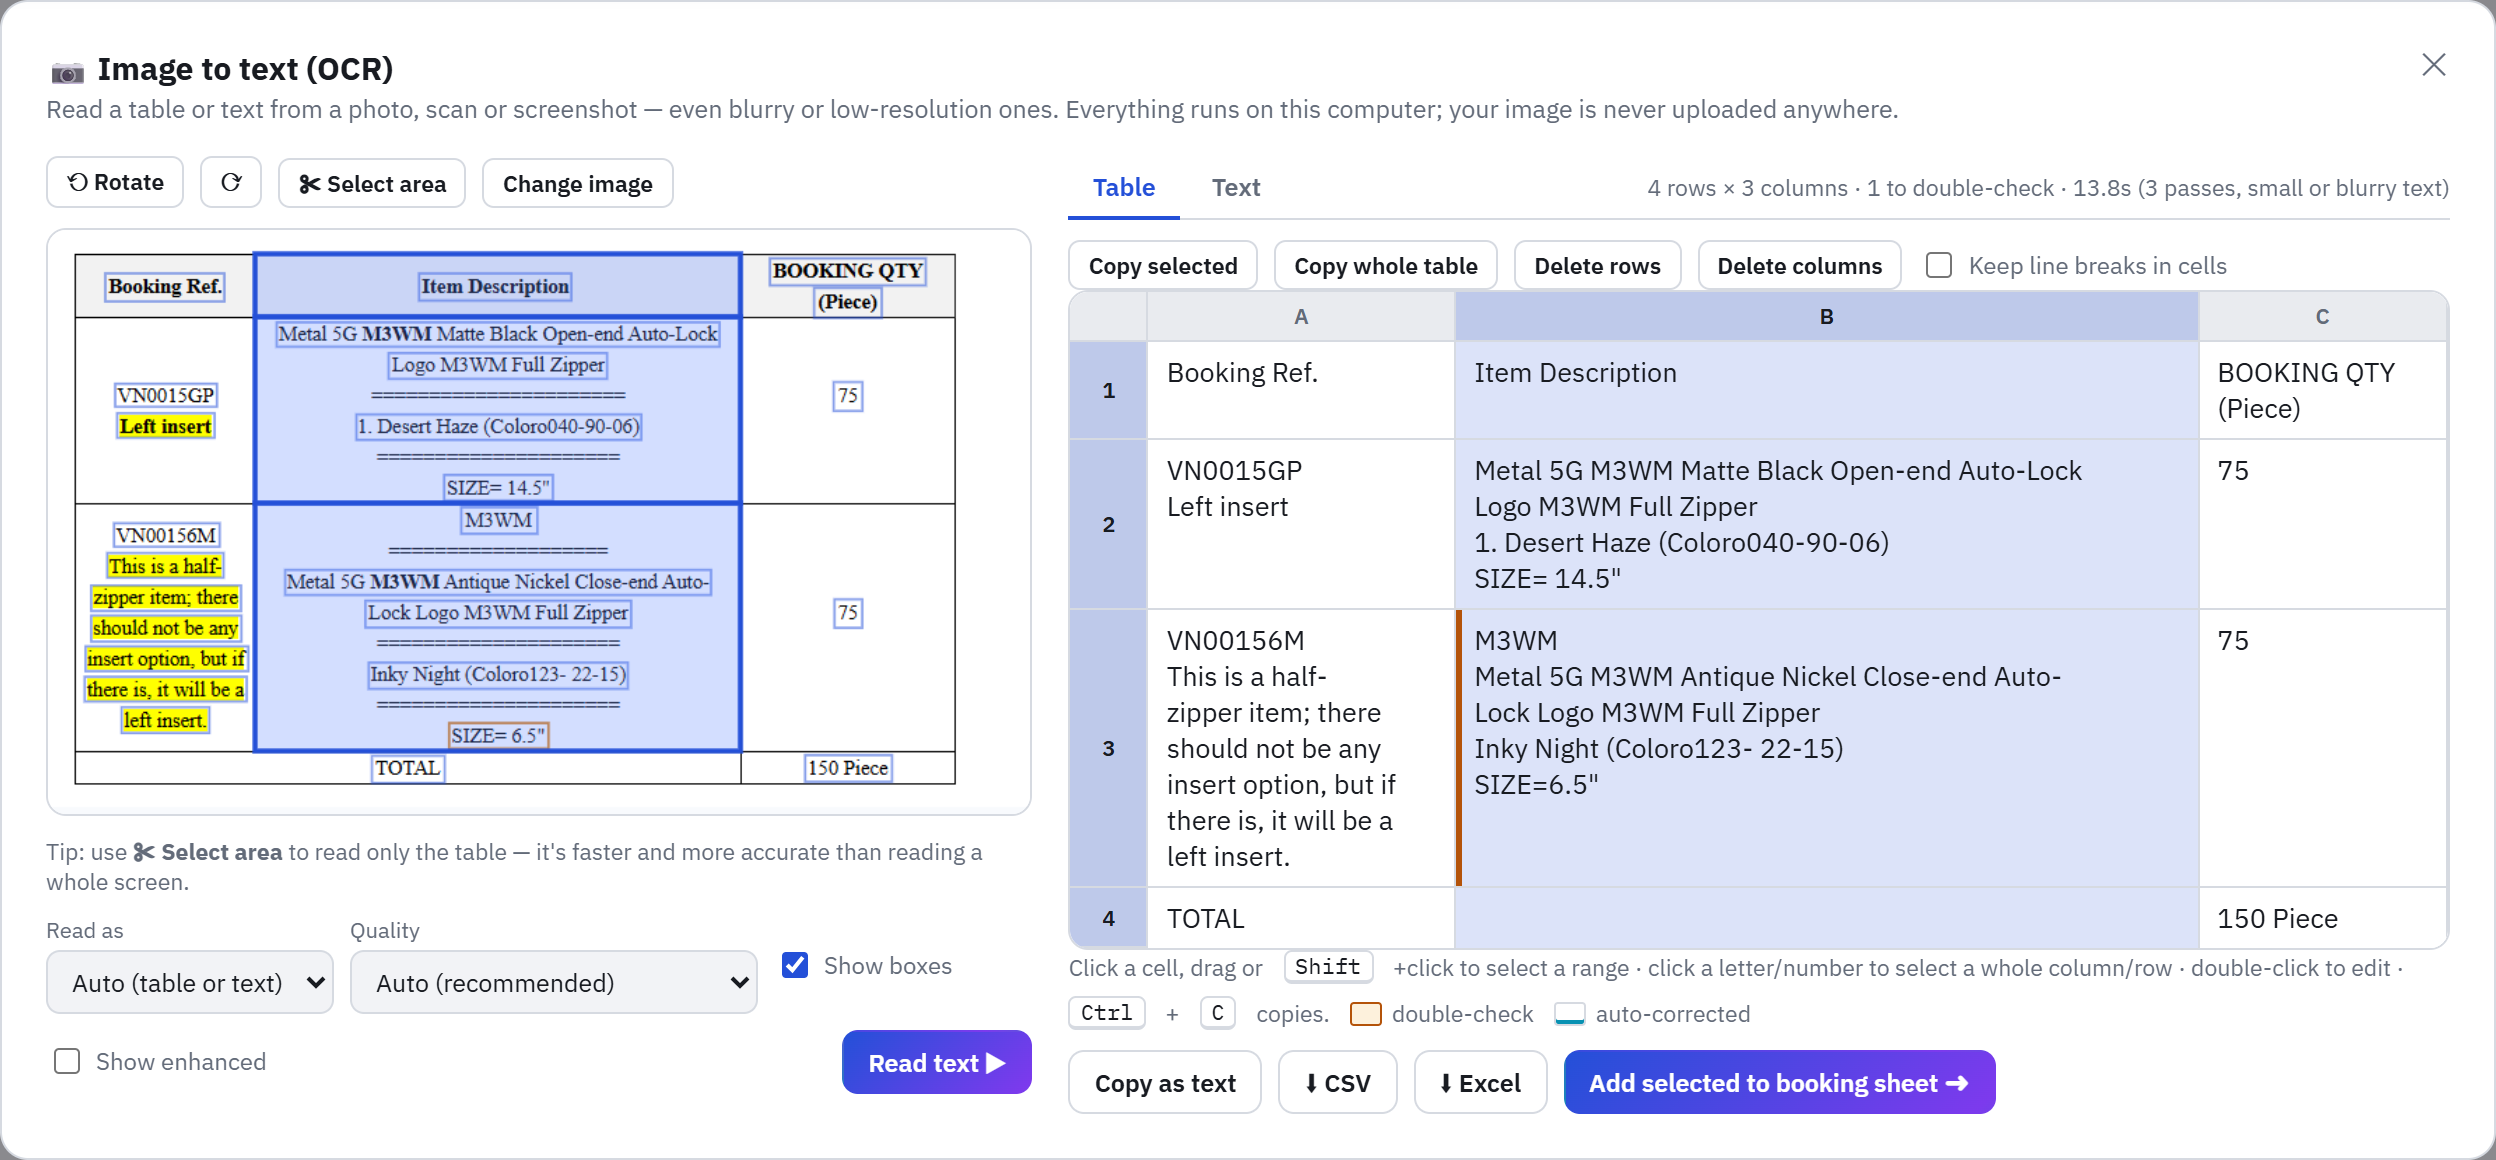Click Copy whole table
2496x1160 pixels.
(x=1386, y=266)
